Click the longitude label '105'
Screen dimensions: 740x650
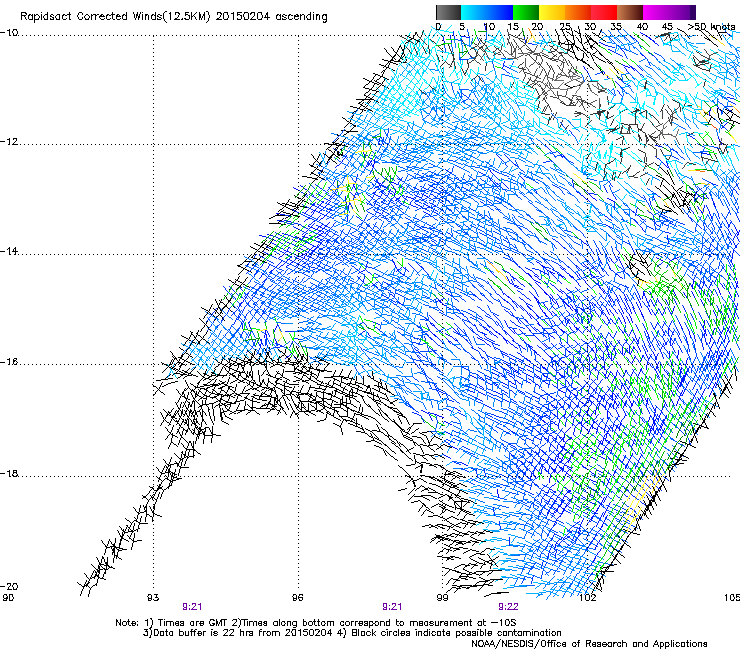732,598
